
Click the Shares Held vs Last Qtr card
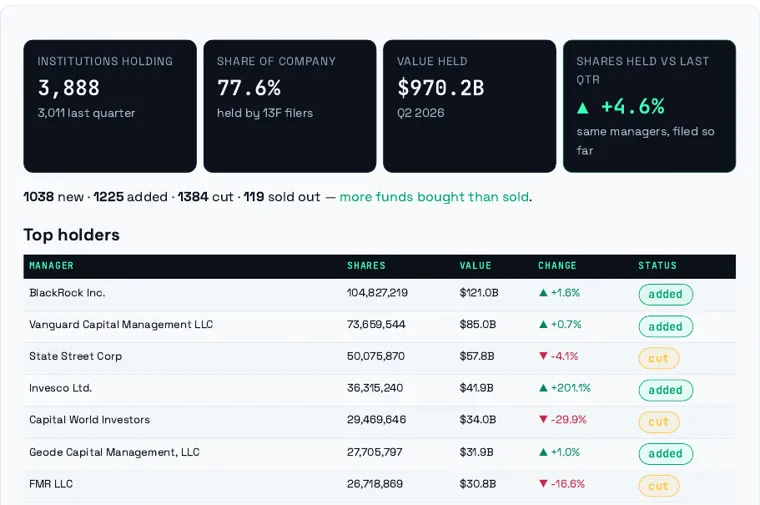pos(649,106)
